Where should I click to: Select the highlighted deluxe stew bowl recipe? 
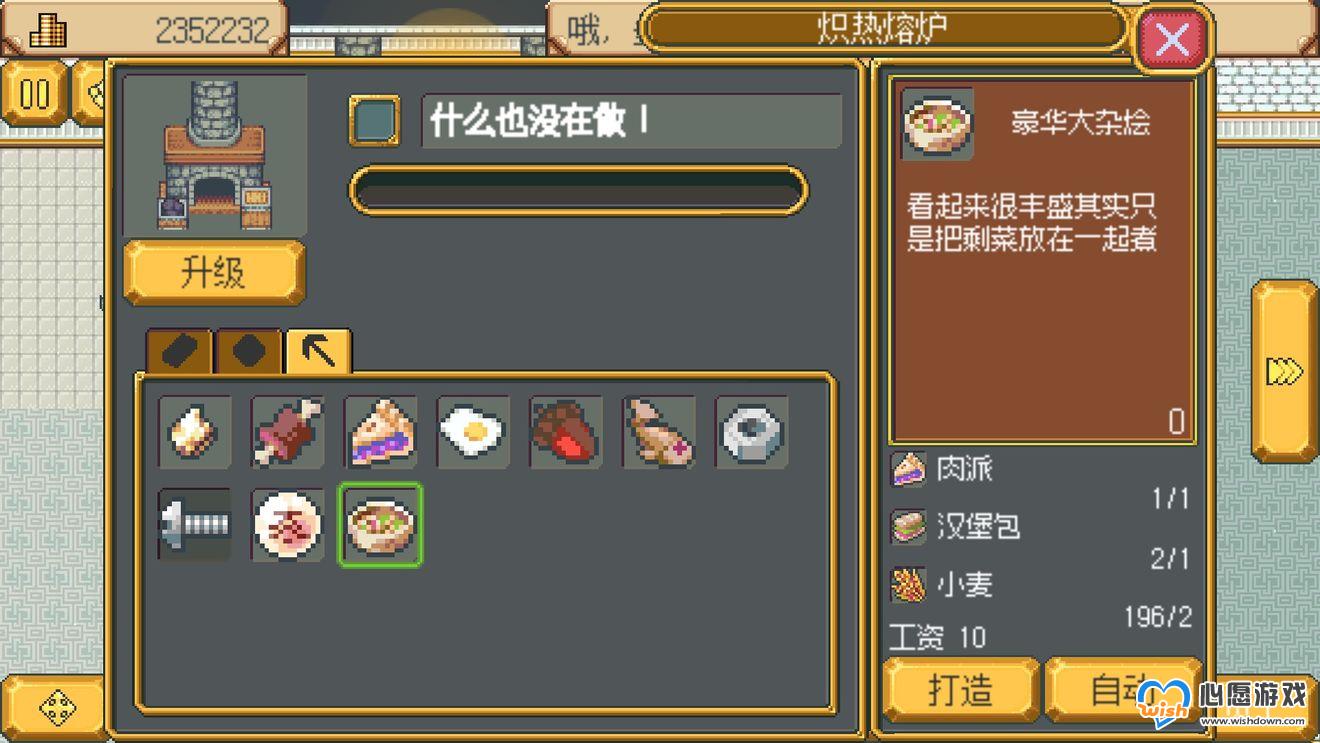point(380,525)
